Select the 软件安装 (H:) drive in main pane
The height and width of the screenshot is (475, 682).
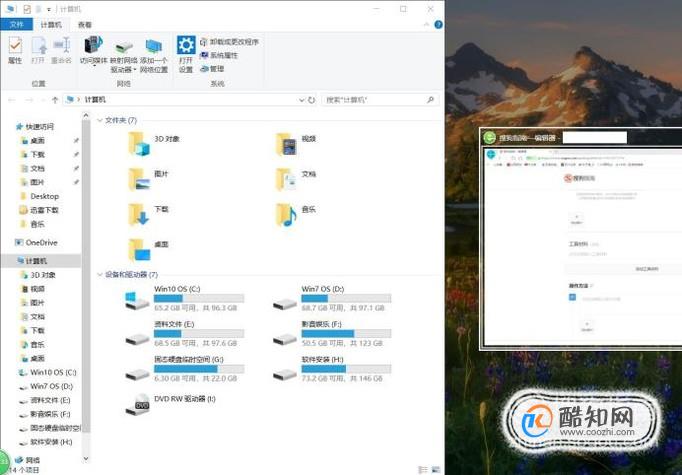coord(332,369)
